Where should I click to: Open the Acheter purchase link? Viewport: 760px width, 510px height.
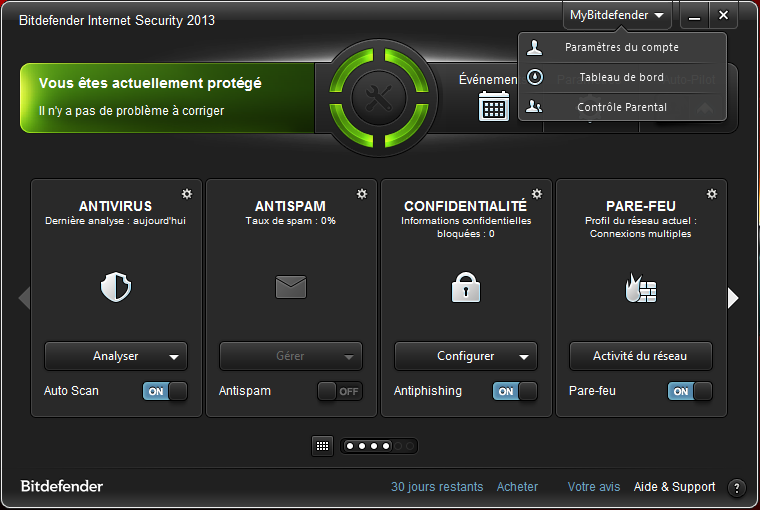pyautogui.click(x=517, y=487)
